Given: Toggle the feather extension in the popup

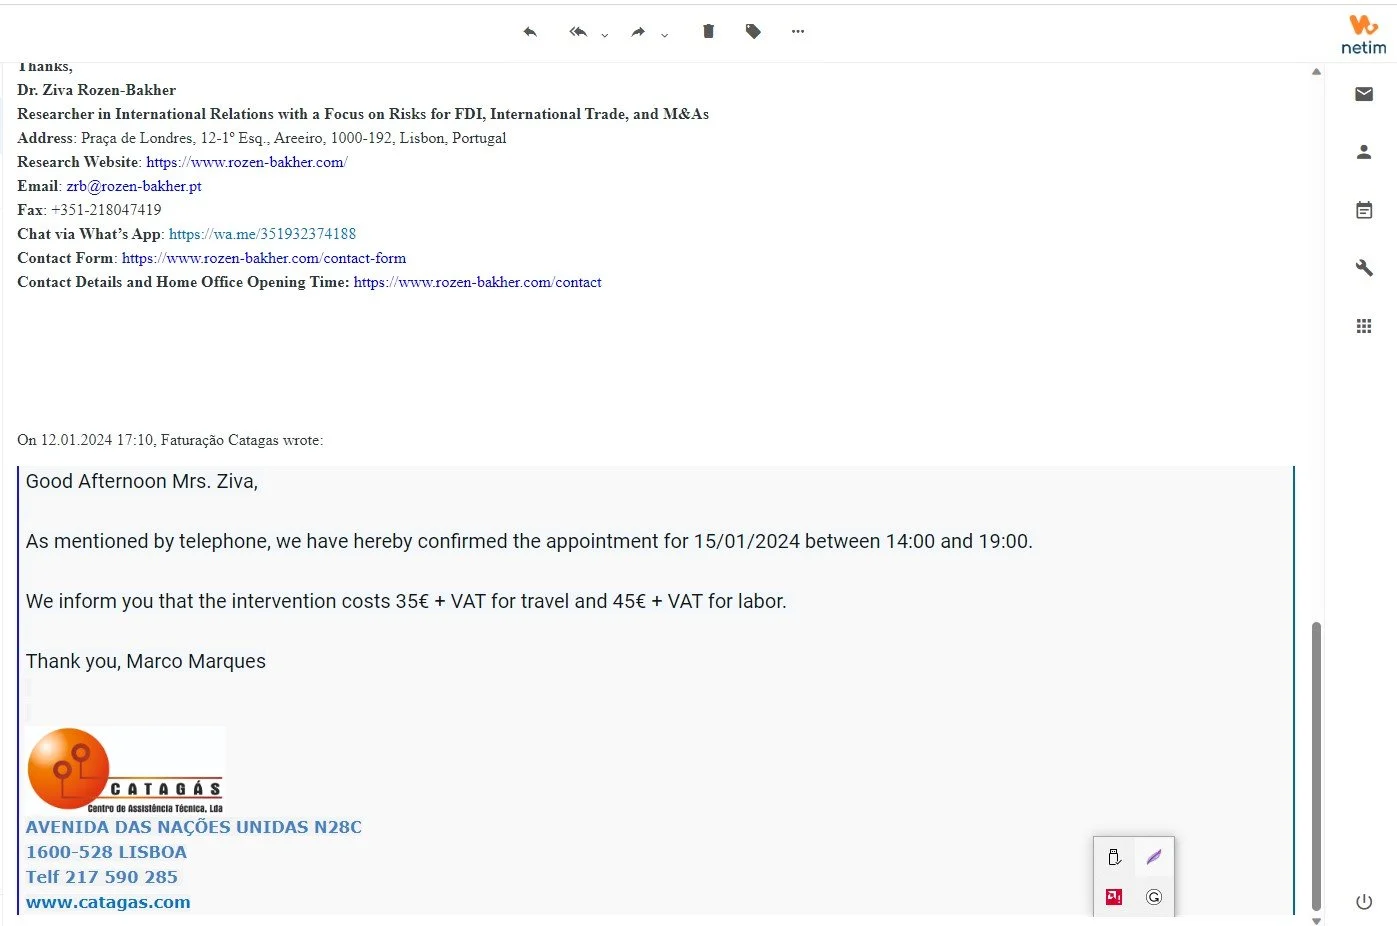Looking at the screenshot, I should click(1154, 857).
